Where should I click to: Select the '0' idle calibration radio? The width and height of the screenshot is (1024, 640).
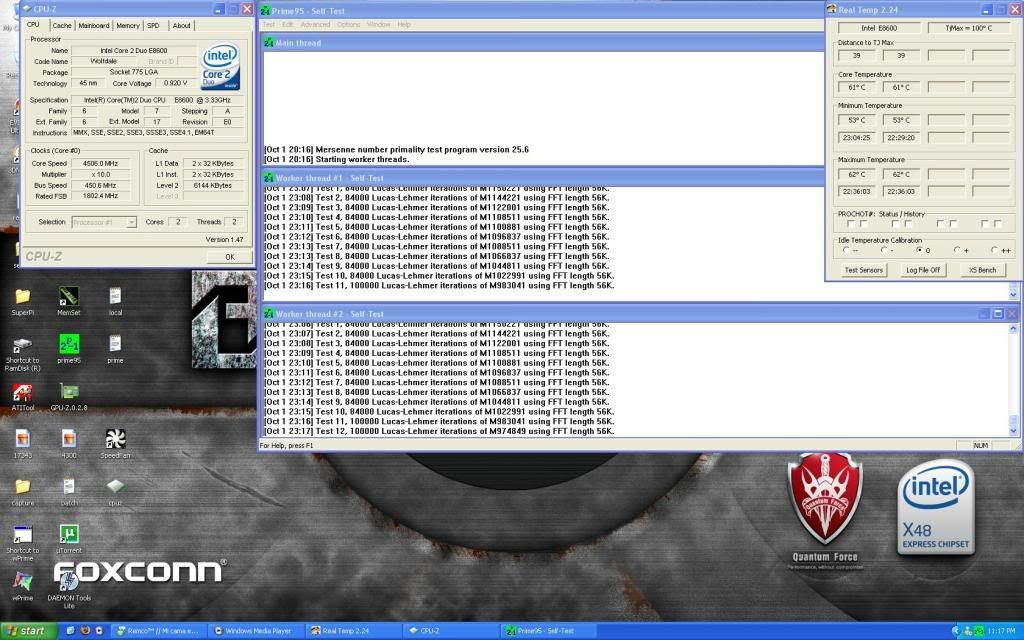tap(920, 250)
